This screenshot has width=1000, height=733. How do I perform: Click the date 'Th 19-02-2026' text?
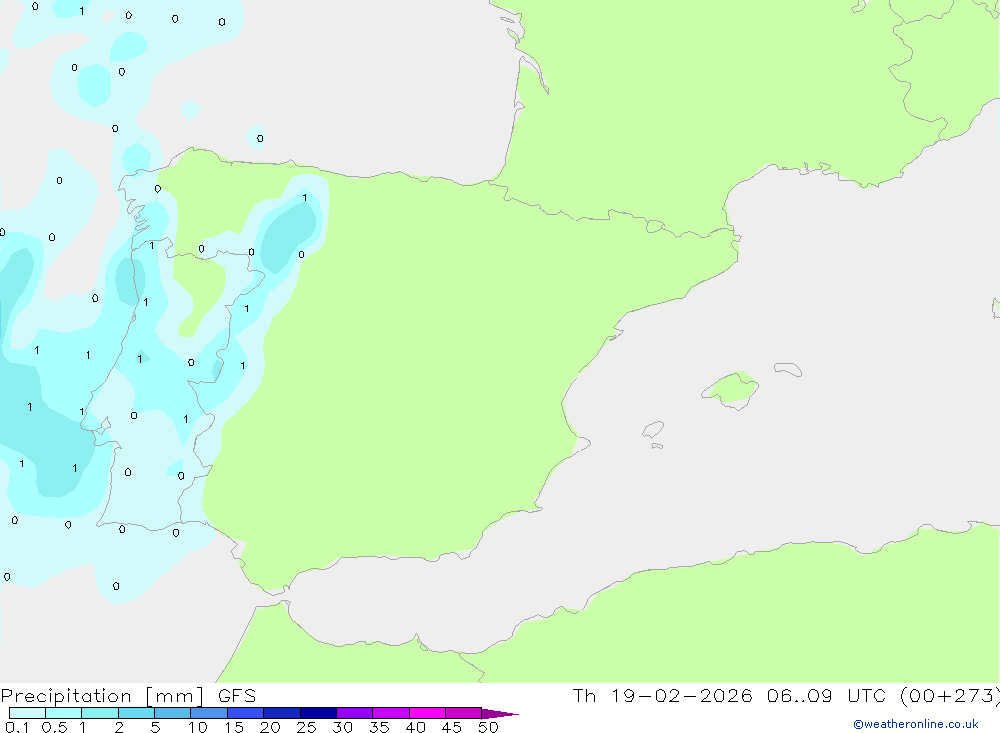coord(662,696)
